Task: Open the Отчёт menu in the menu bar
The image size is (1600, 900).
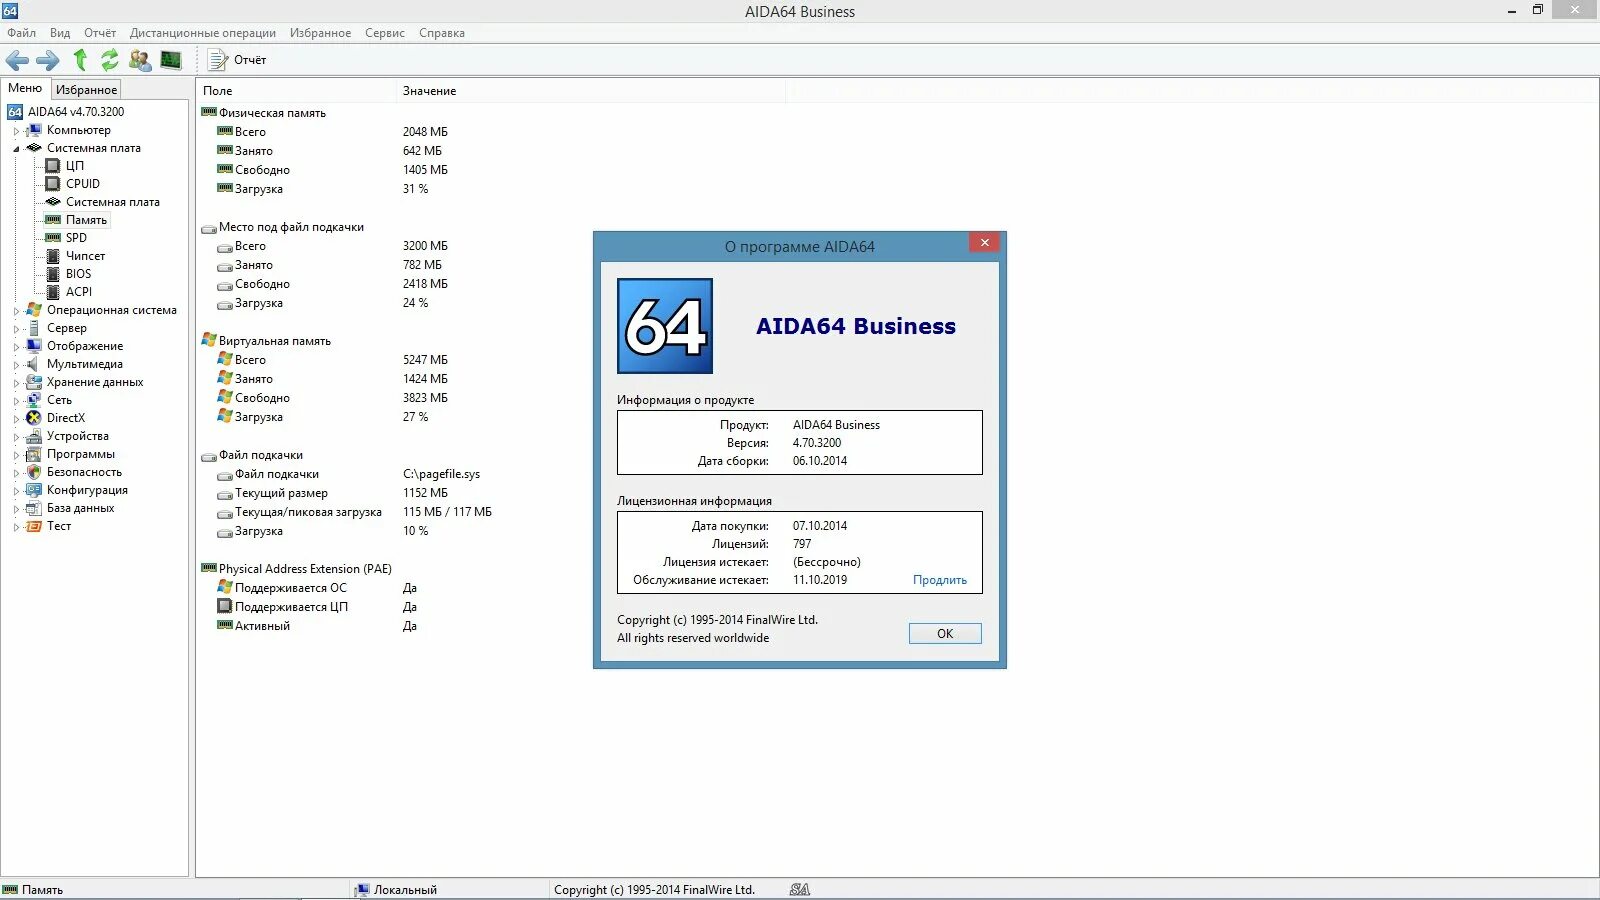Action: point(100,33)
